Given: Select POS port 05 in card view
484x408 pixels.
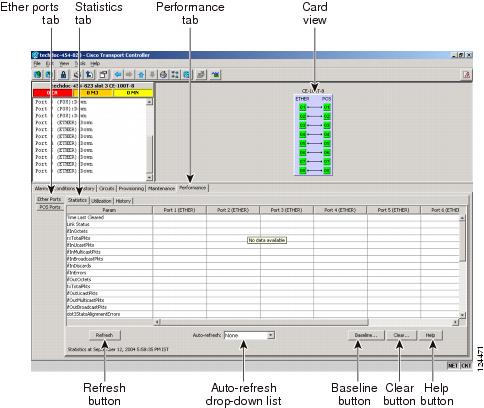Looking at the screenshot, I should tap(327, 143).
